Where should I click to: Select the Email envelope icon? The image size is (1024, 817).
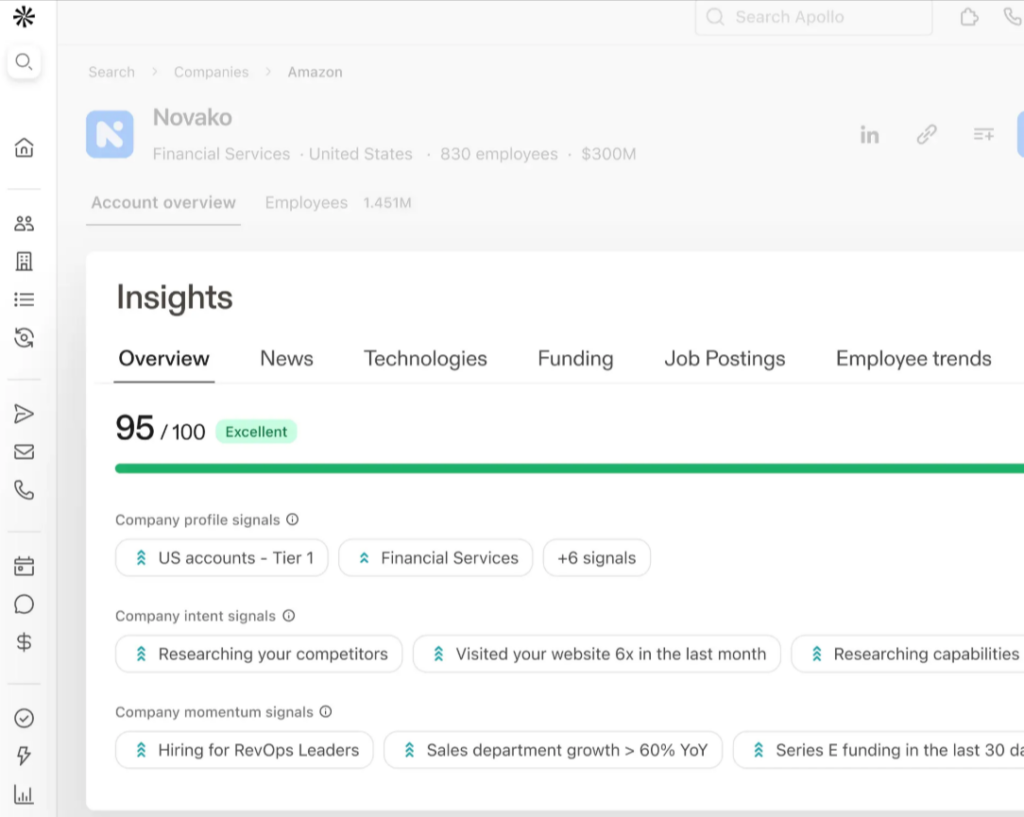24,451
